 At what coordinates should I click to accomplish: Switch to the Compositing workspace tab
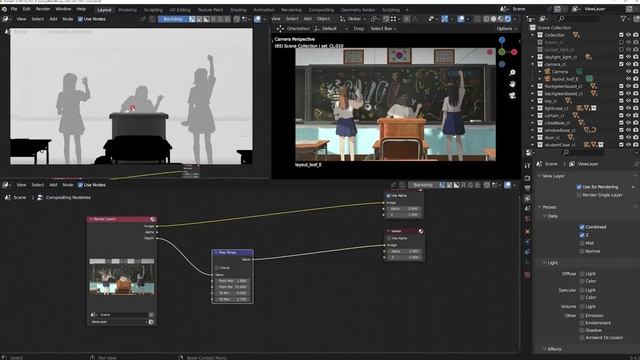click(321, 10)
